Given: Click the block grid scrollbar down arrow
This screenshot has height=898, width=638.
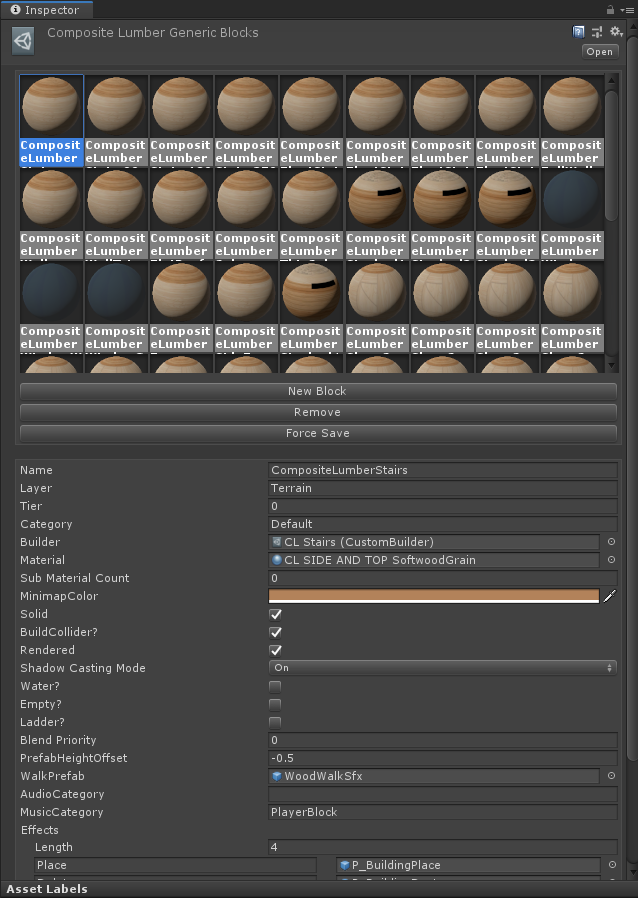Looking at the screenshot, I should point(611,365).
